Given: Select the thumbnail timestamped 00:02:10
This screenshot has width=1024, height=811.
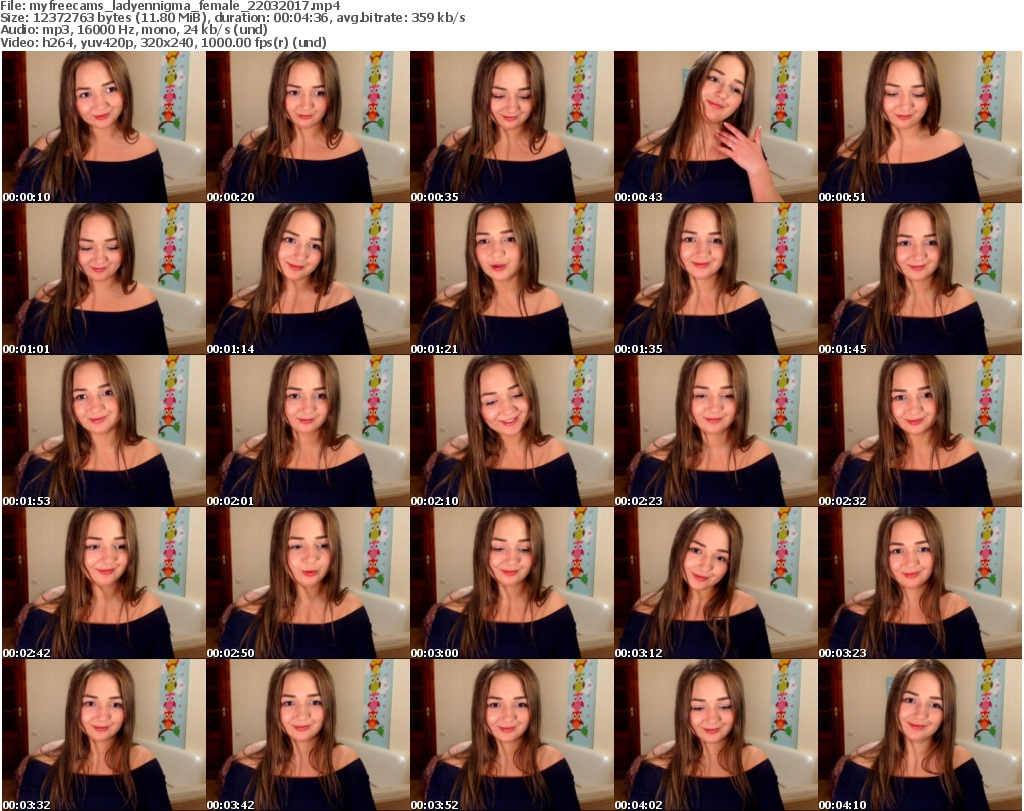Looking at the screenshot, I should point(511,431).
